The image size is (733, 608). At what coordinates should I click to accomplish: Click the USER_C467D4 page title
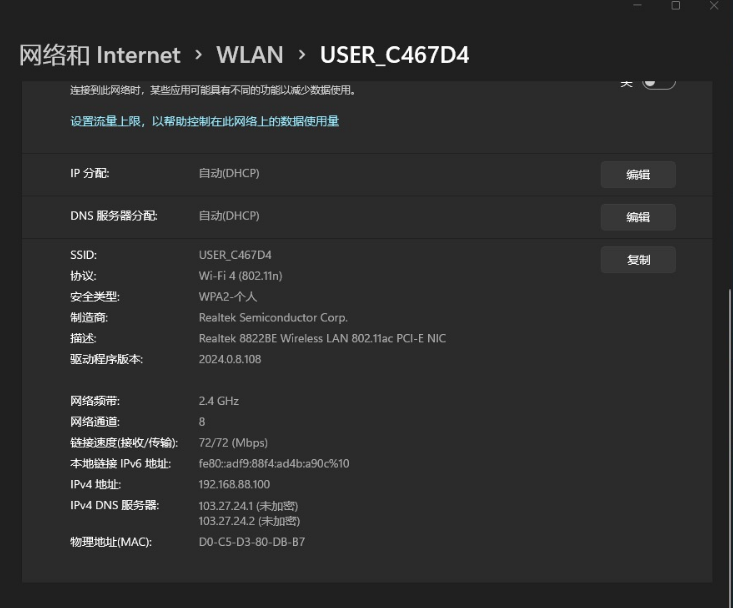394,55
